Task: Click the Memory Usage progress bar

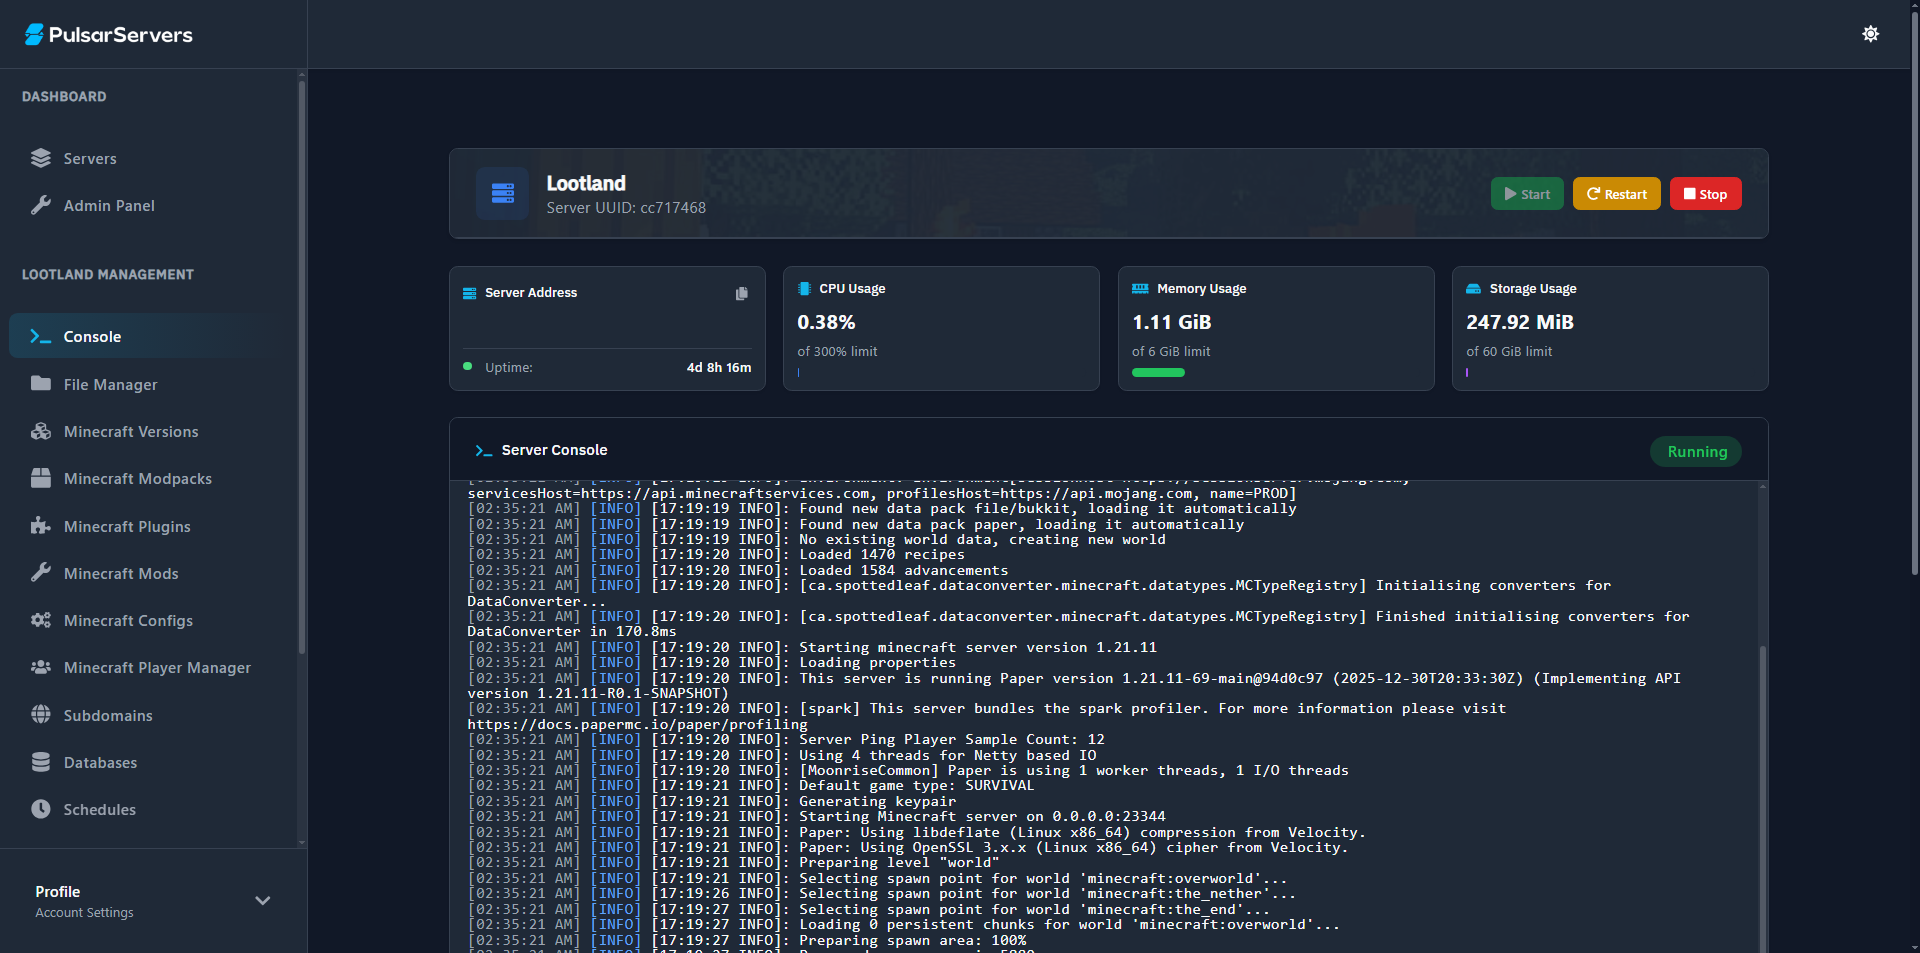Action: (x=1158, y=373)
